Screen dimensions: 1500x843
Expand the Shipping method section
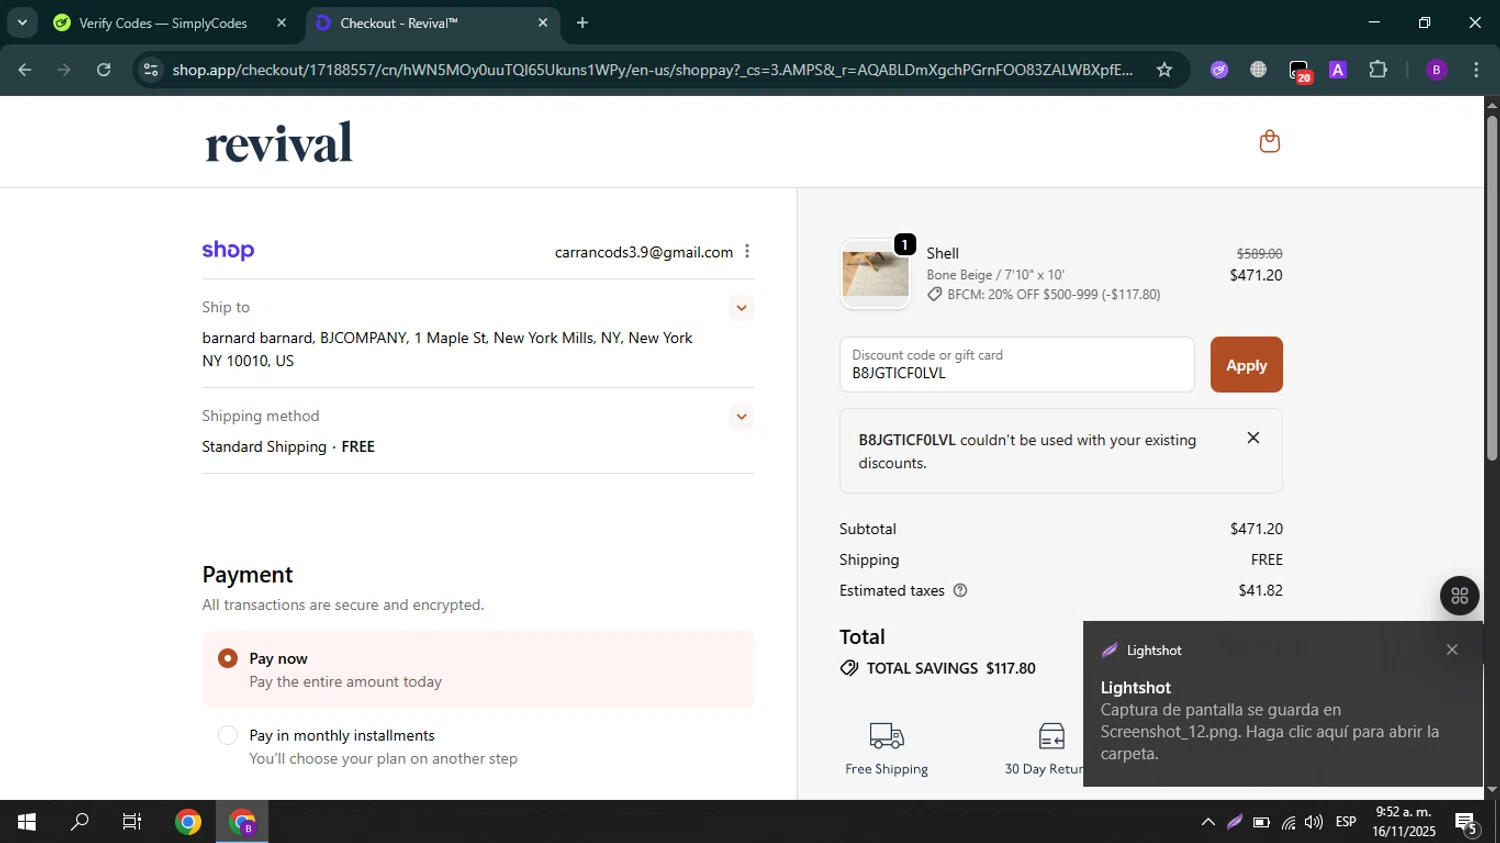(x=741, y=416)
